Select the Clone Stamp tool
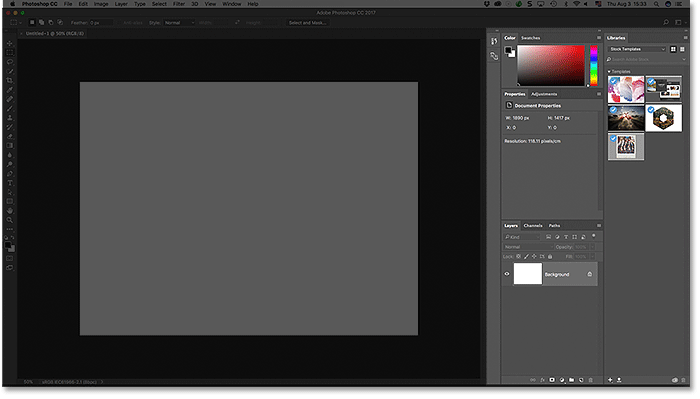Image resolution: width=700 pixels, height=399 pixels. coord(10,118)
